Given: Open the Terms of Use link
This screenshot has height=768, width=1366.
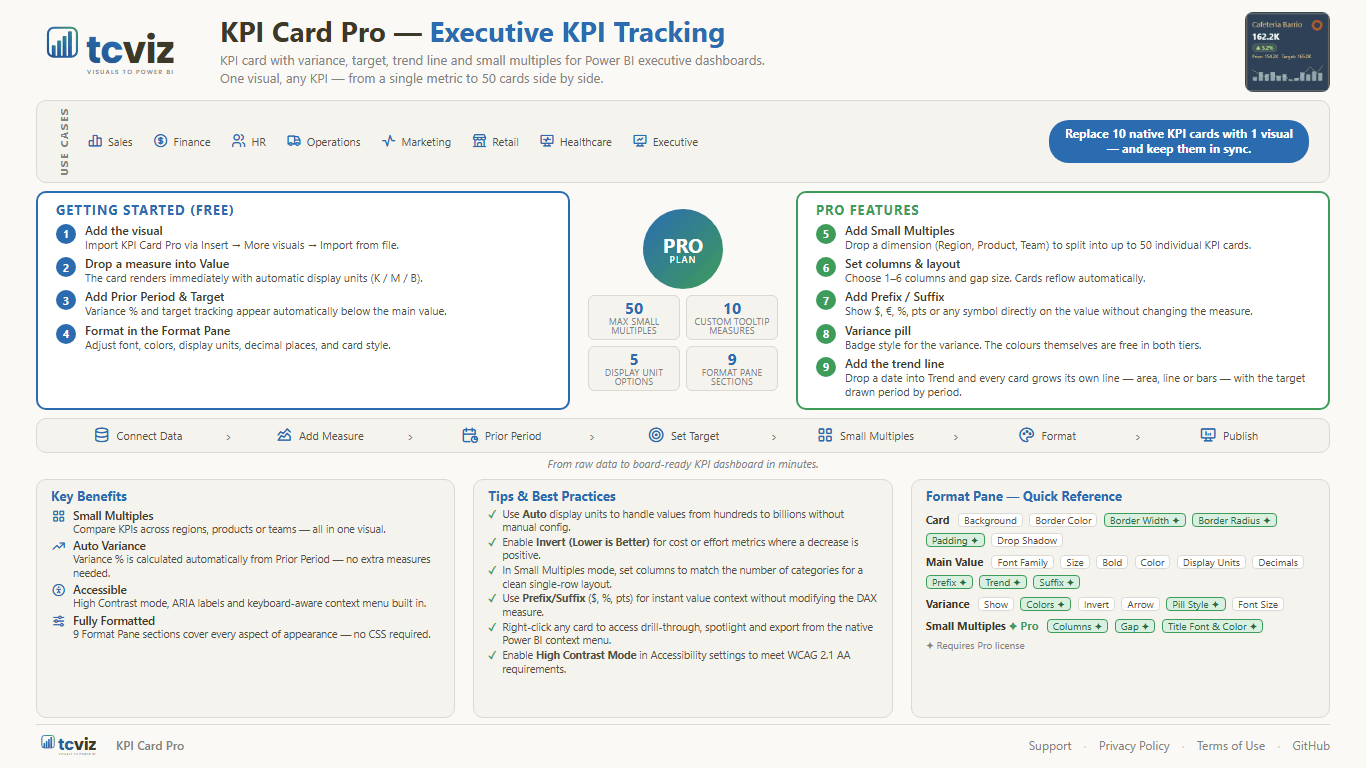Looking at the screenshot, I should 1231,746.
